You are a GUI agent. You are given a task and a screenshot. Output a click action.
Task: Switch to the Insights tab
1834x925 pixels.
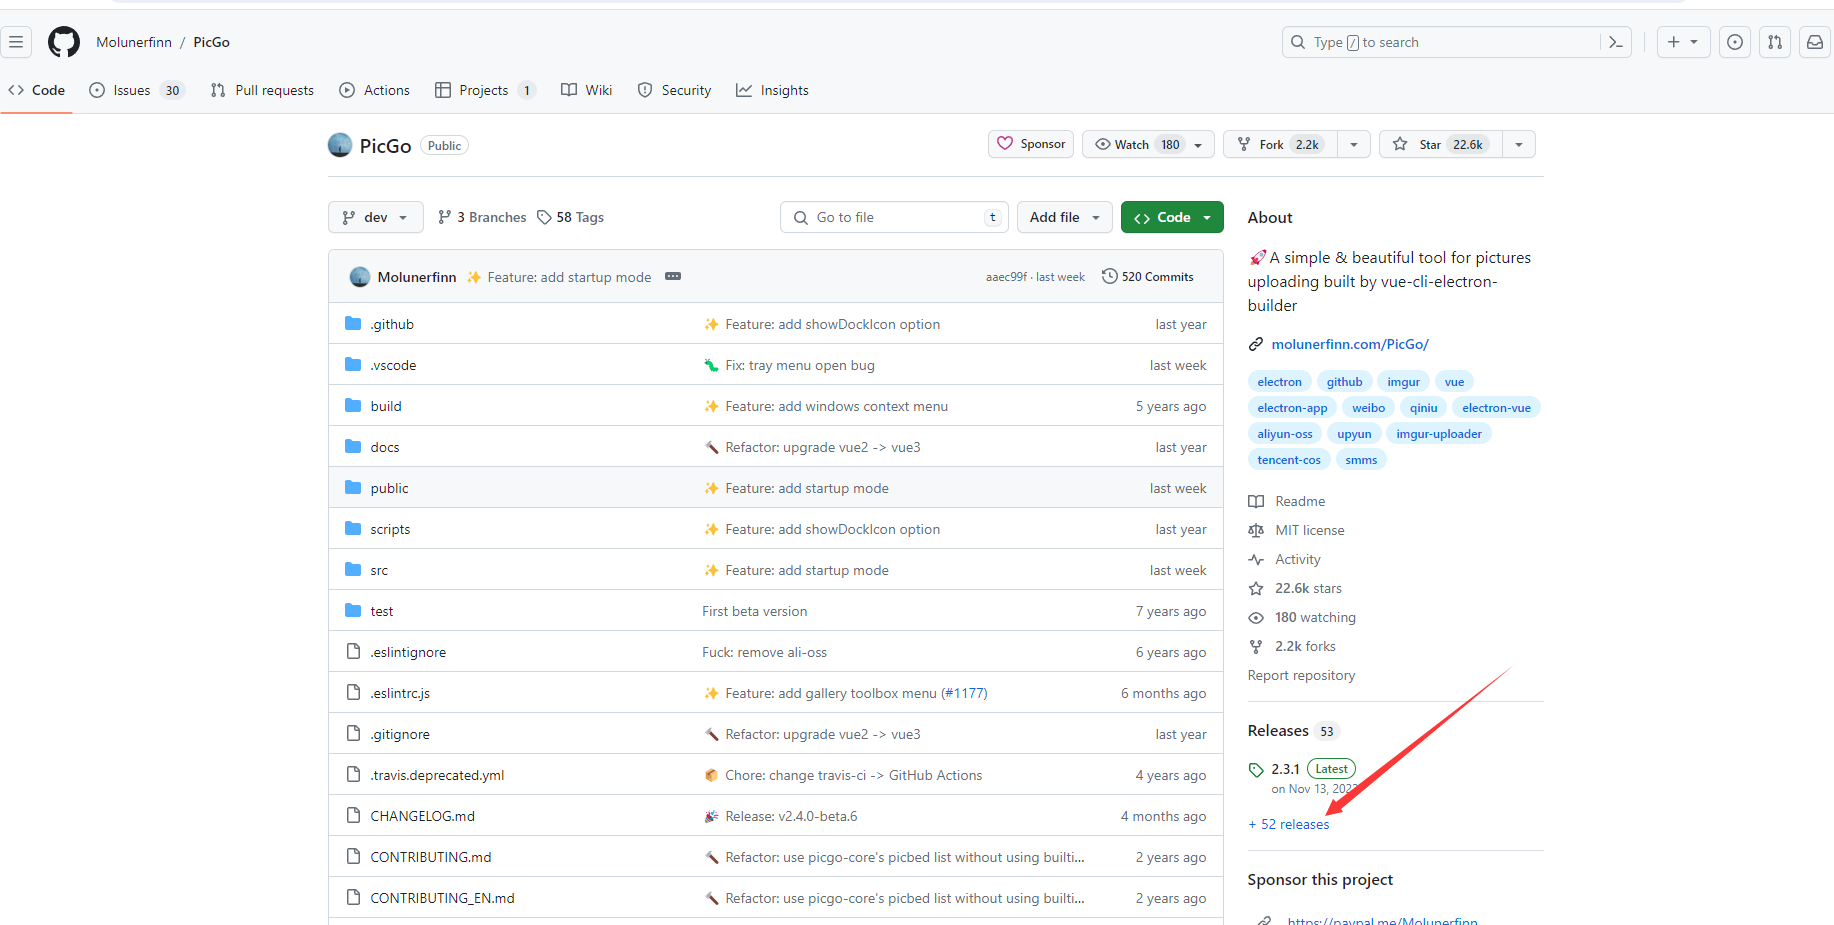point(772,90)
